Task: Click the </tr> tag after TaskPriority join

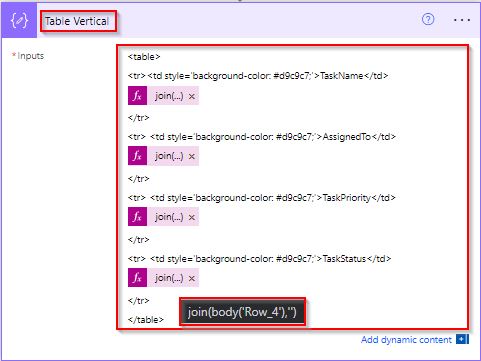Action: 138,240
